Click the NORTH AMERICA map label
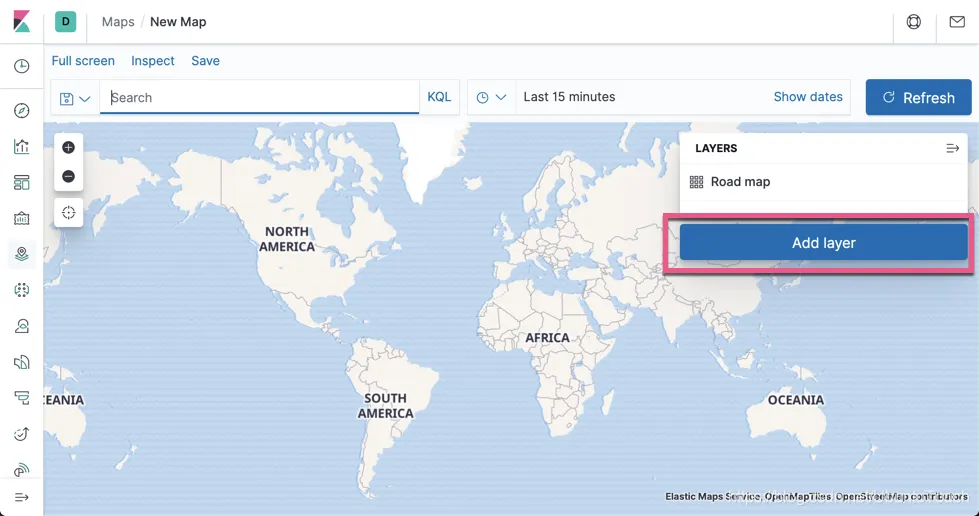 pos(287,239)
